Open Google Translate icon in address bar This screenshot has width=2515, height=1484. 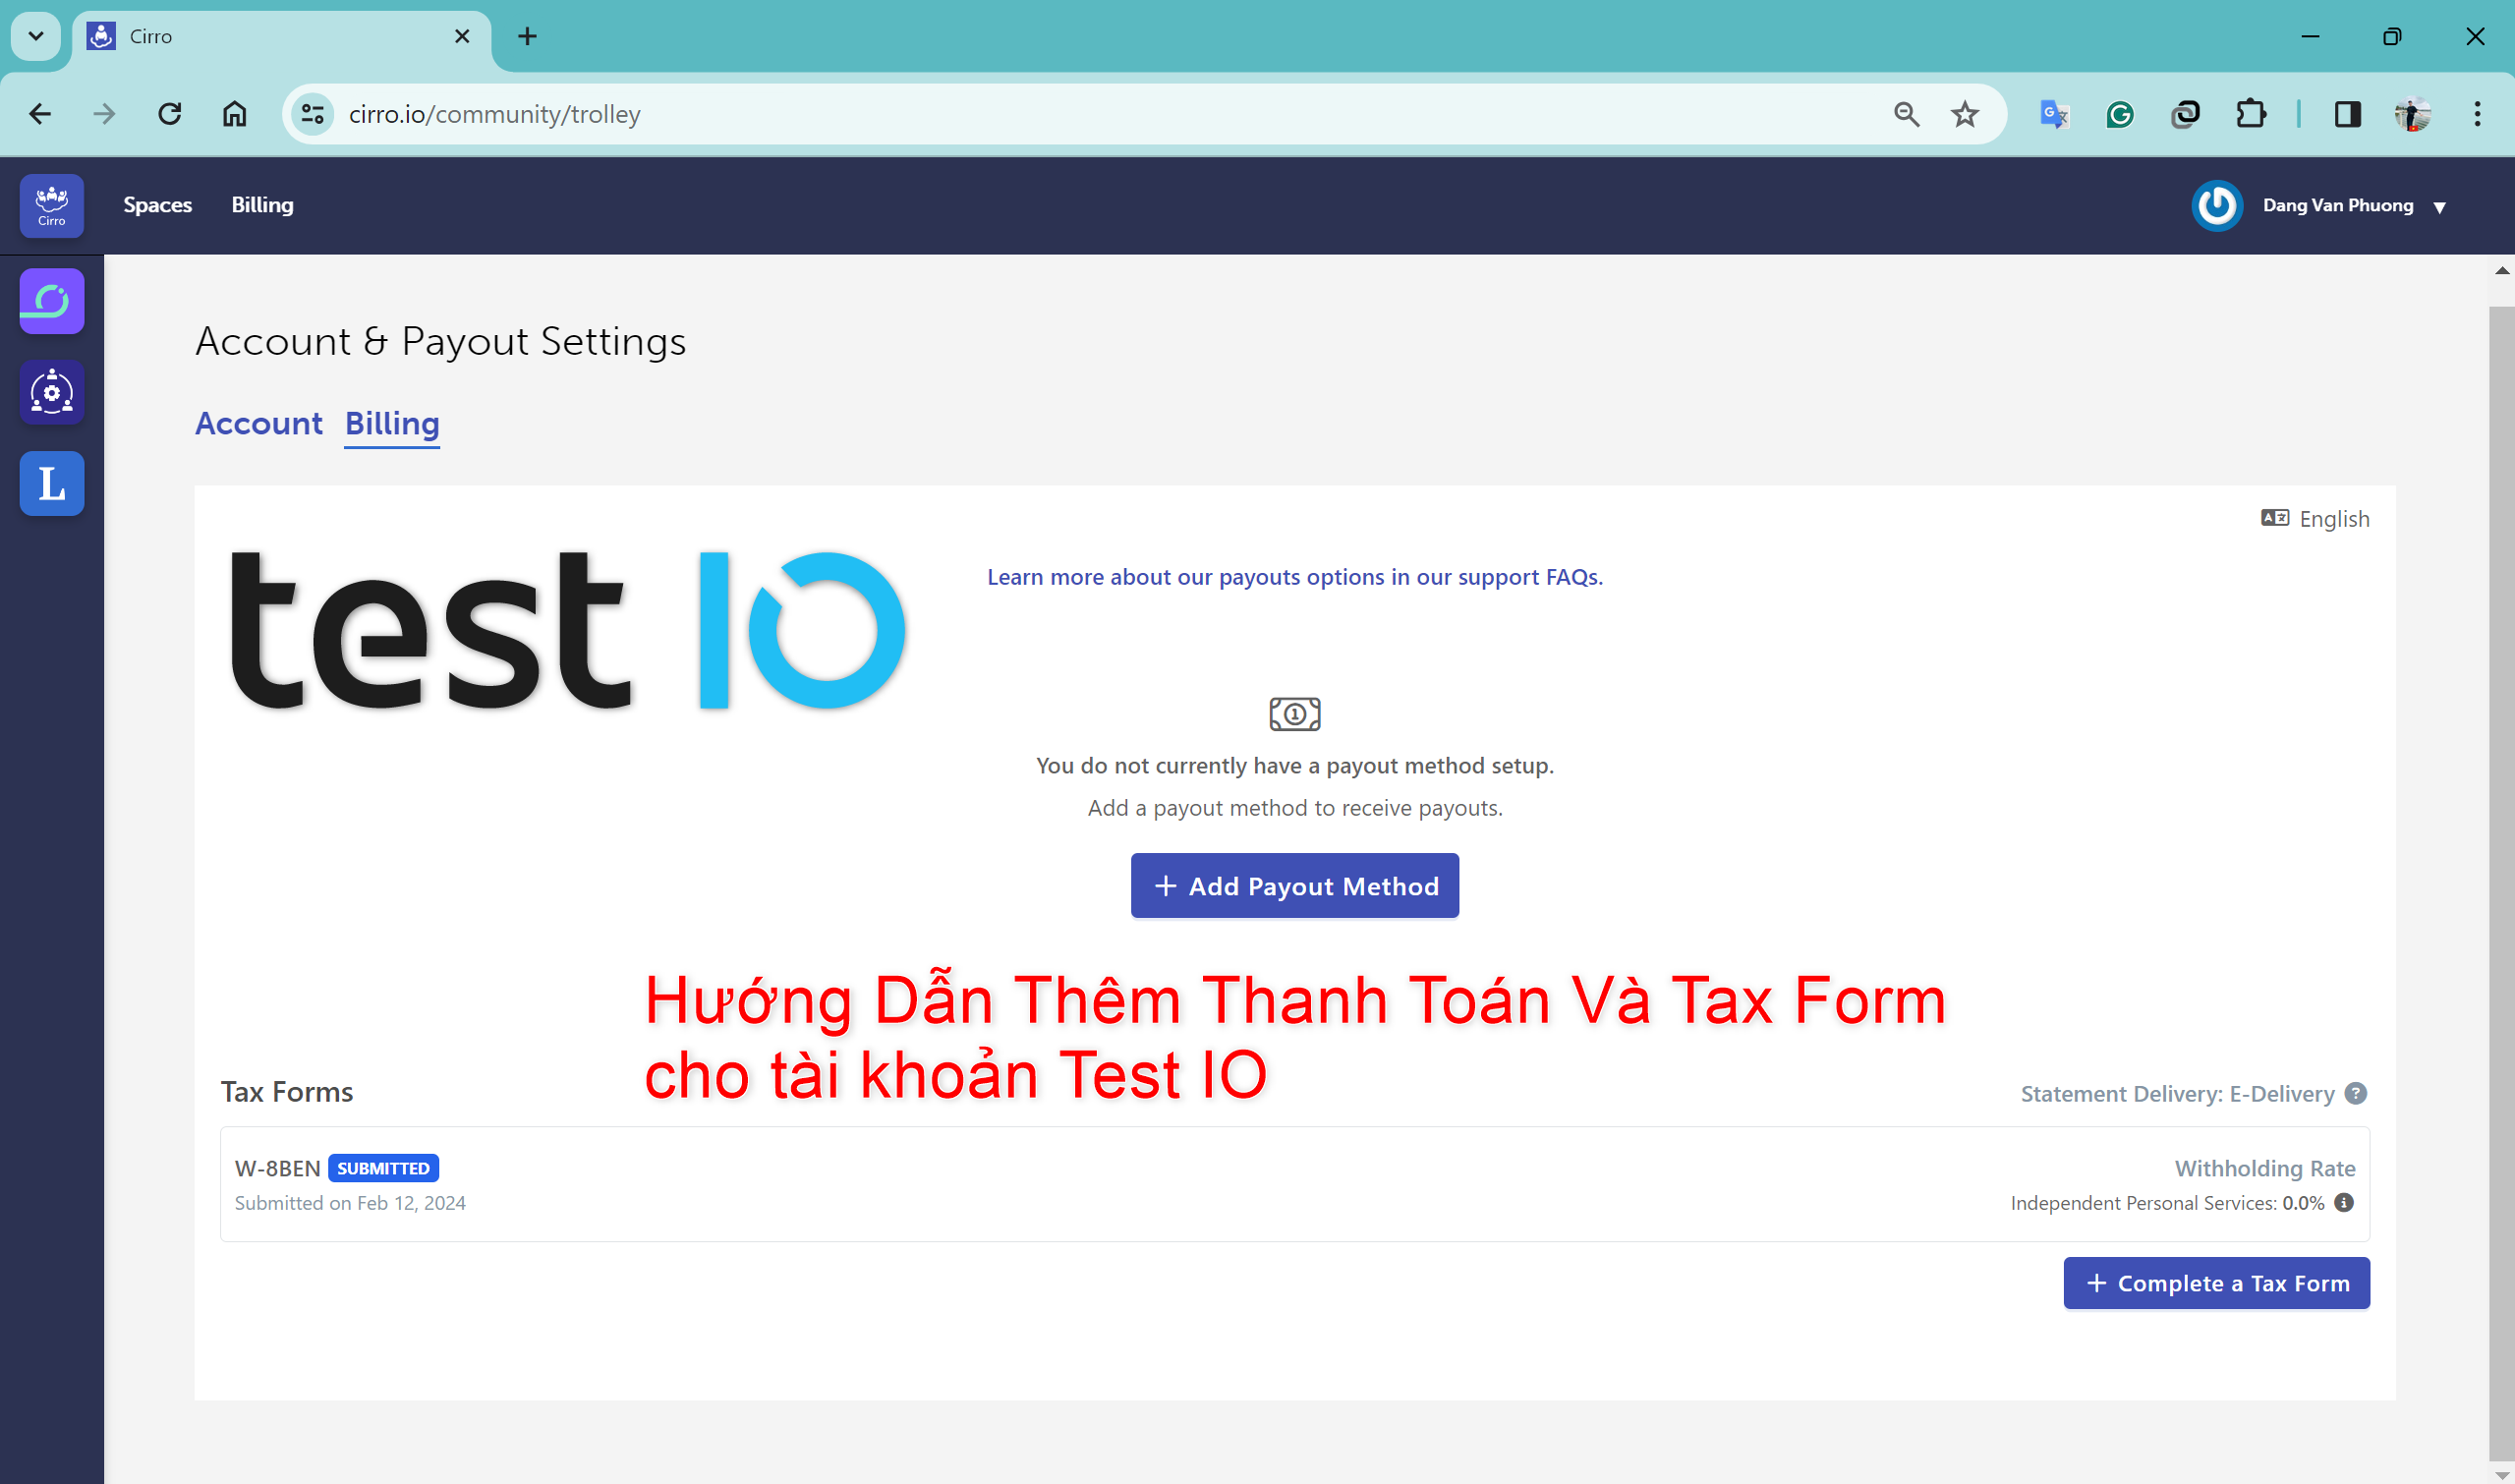pyautogui.click(x=2054, y=115)
